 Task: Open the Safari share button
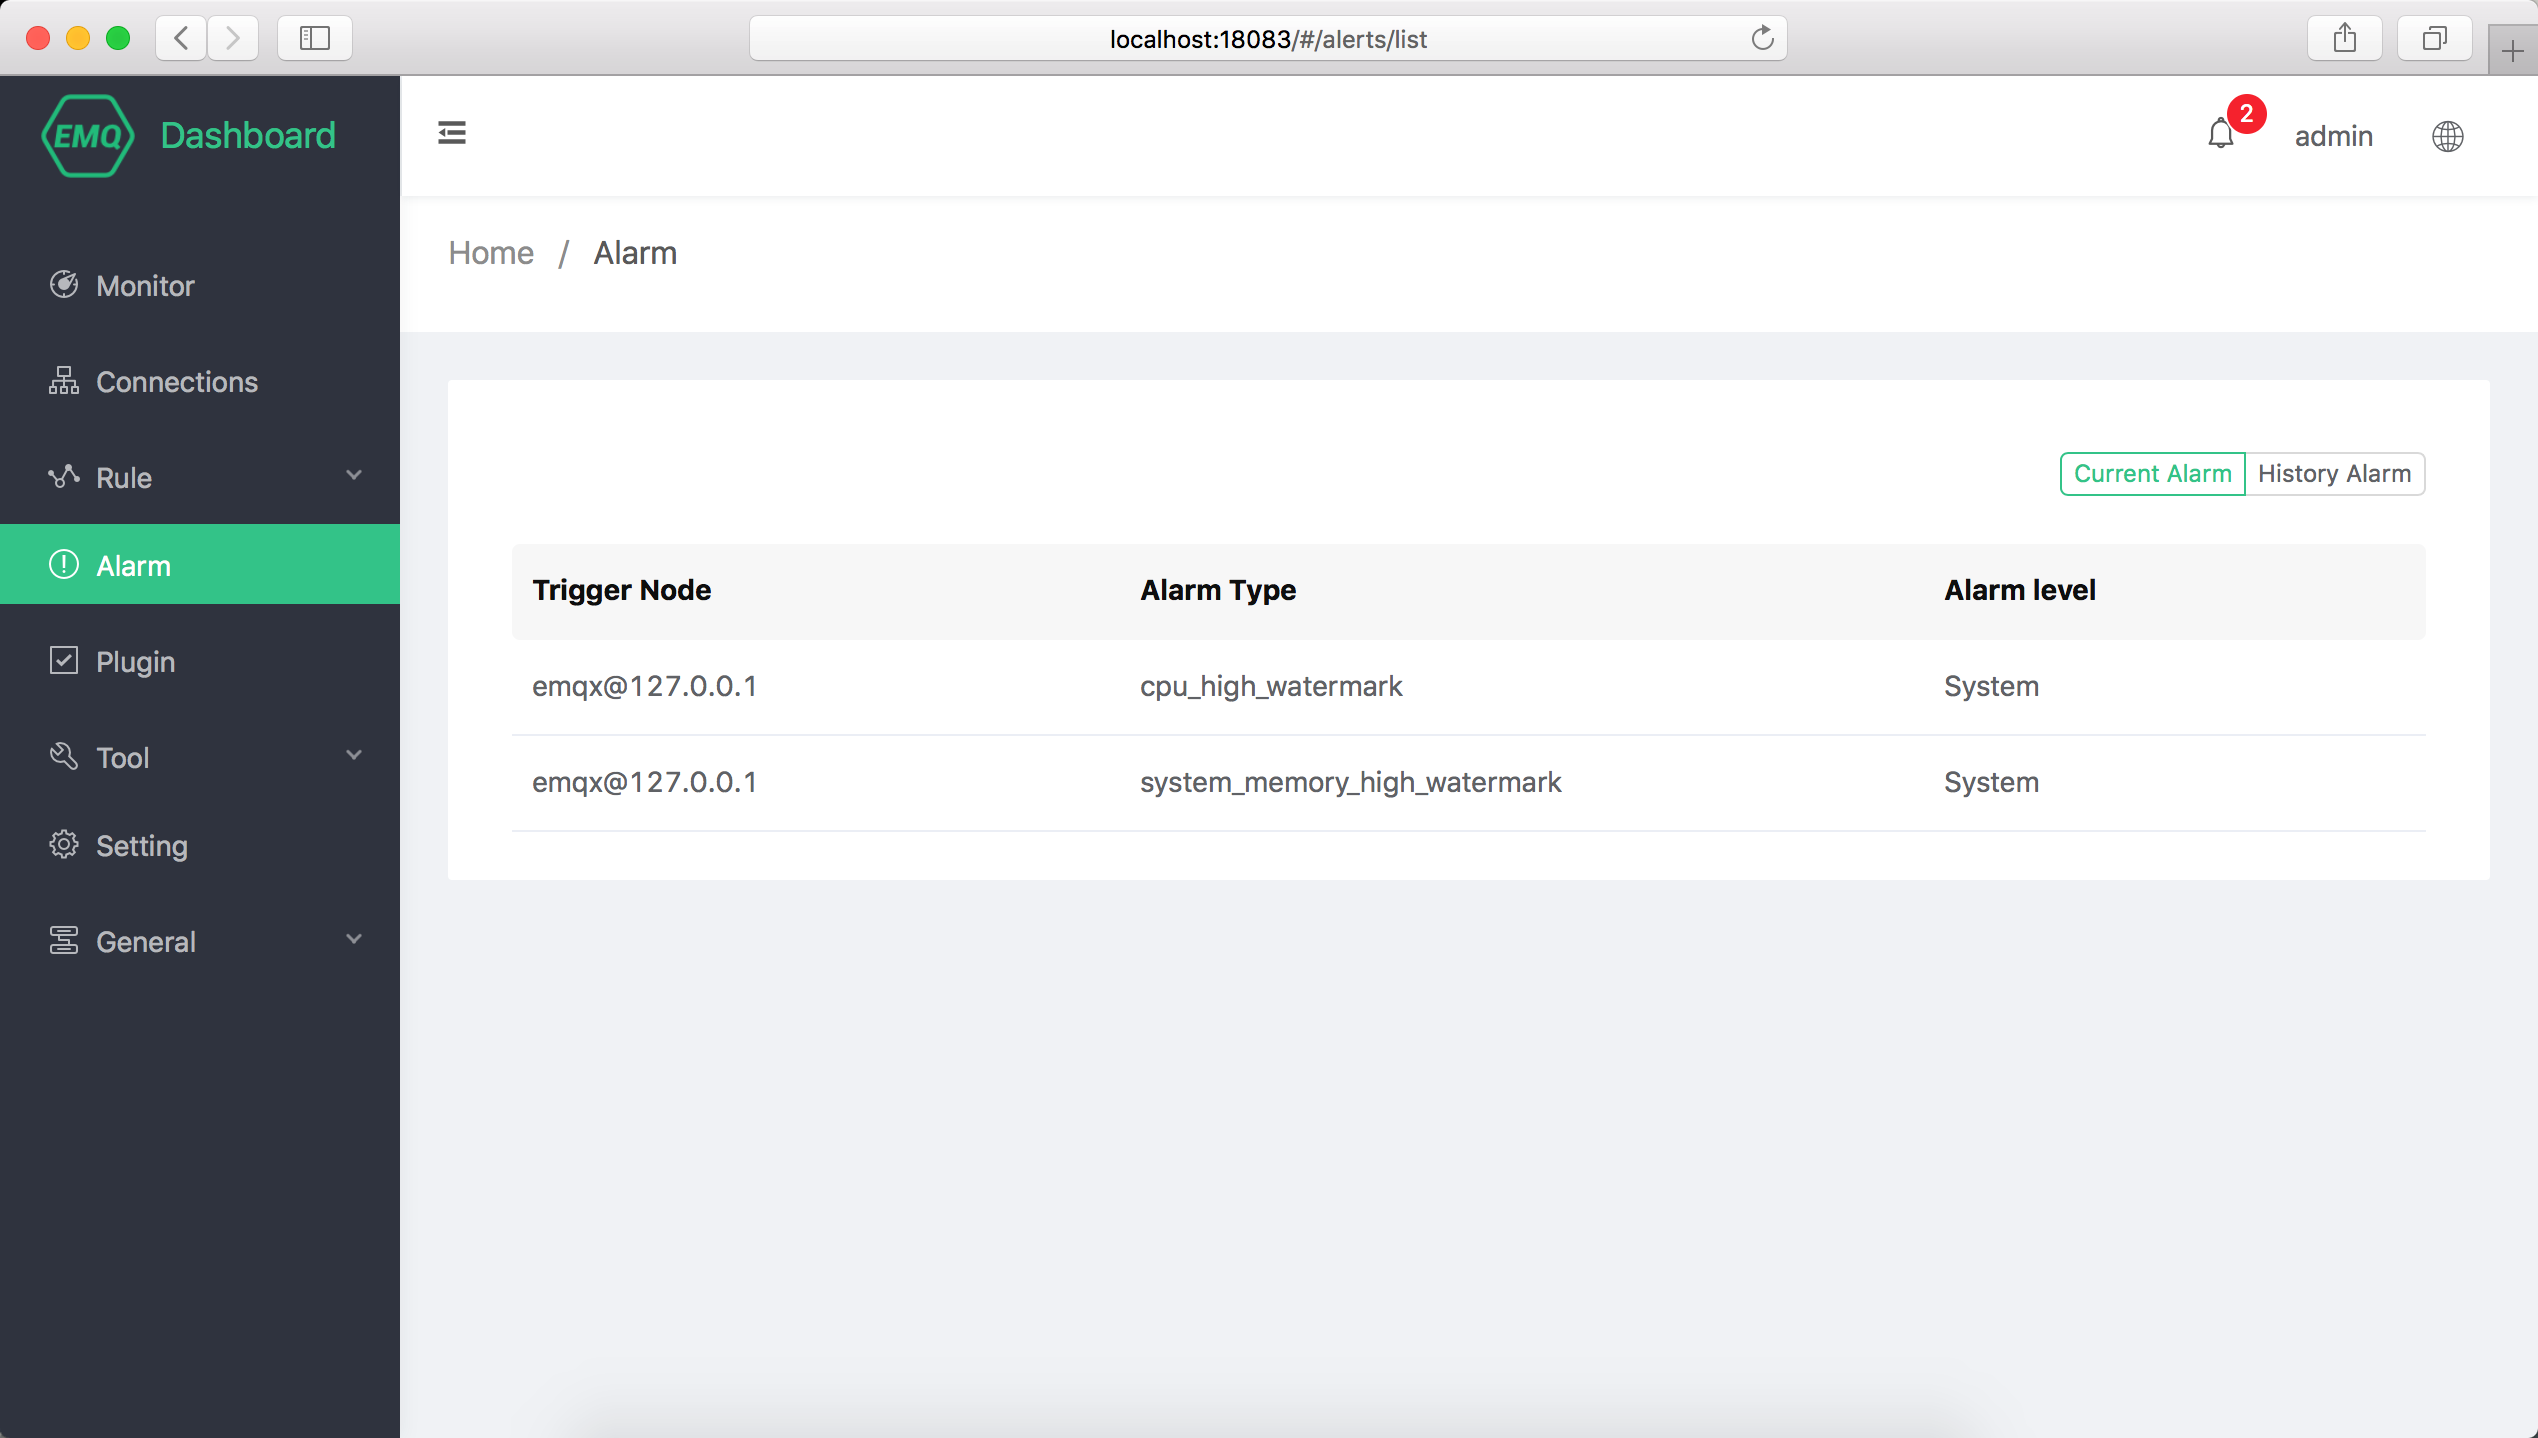pos(2345,38)
